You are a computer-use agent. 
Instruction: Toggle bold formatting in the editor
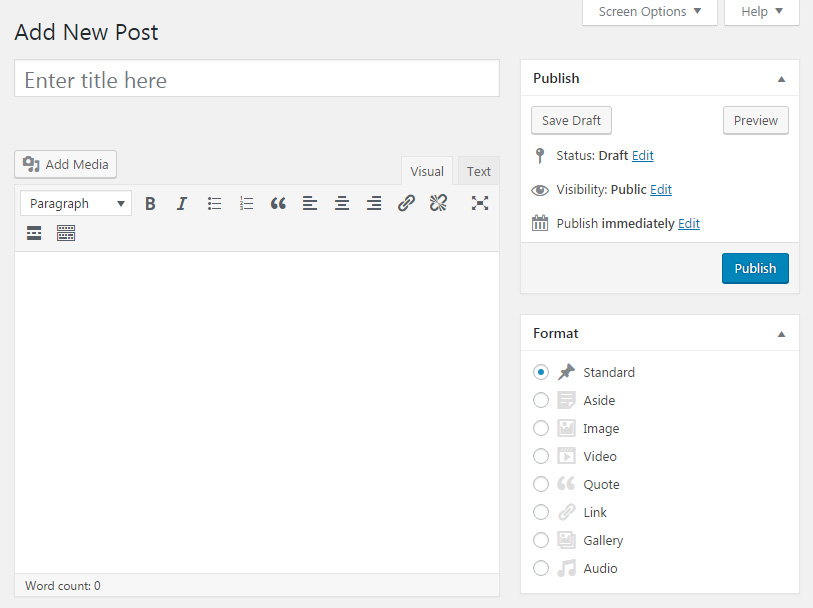(x=150, y=203)
